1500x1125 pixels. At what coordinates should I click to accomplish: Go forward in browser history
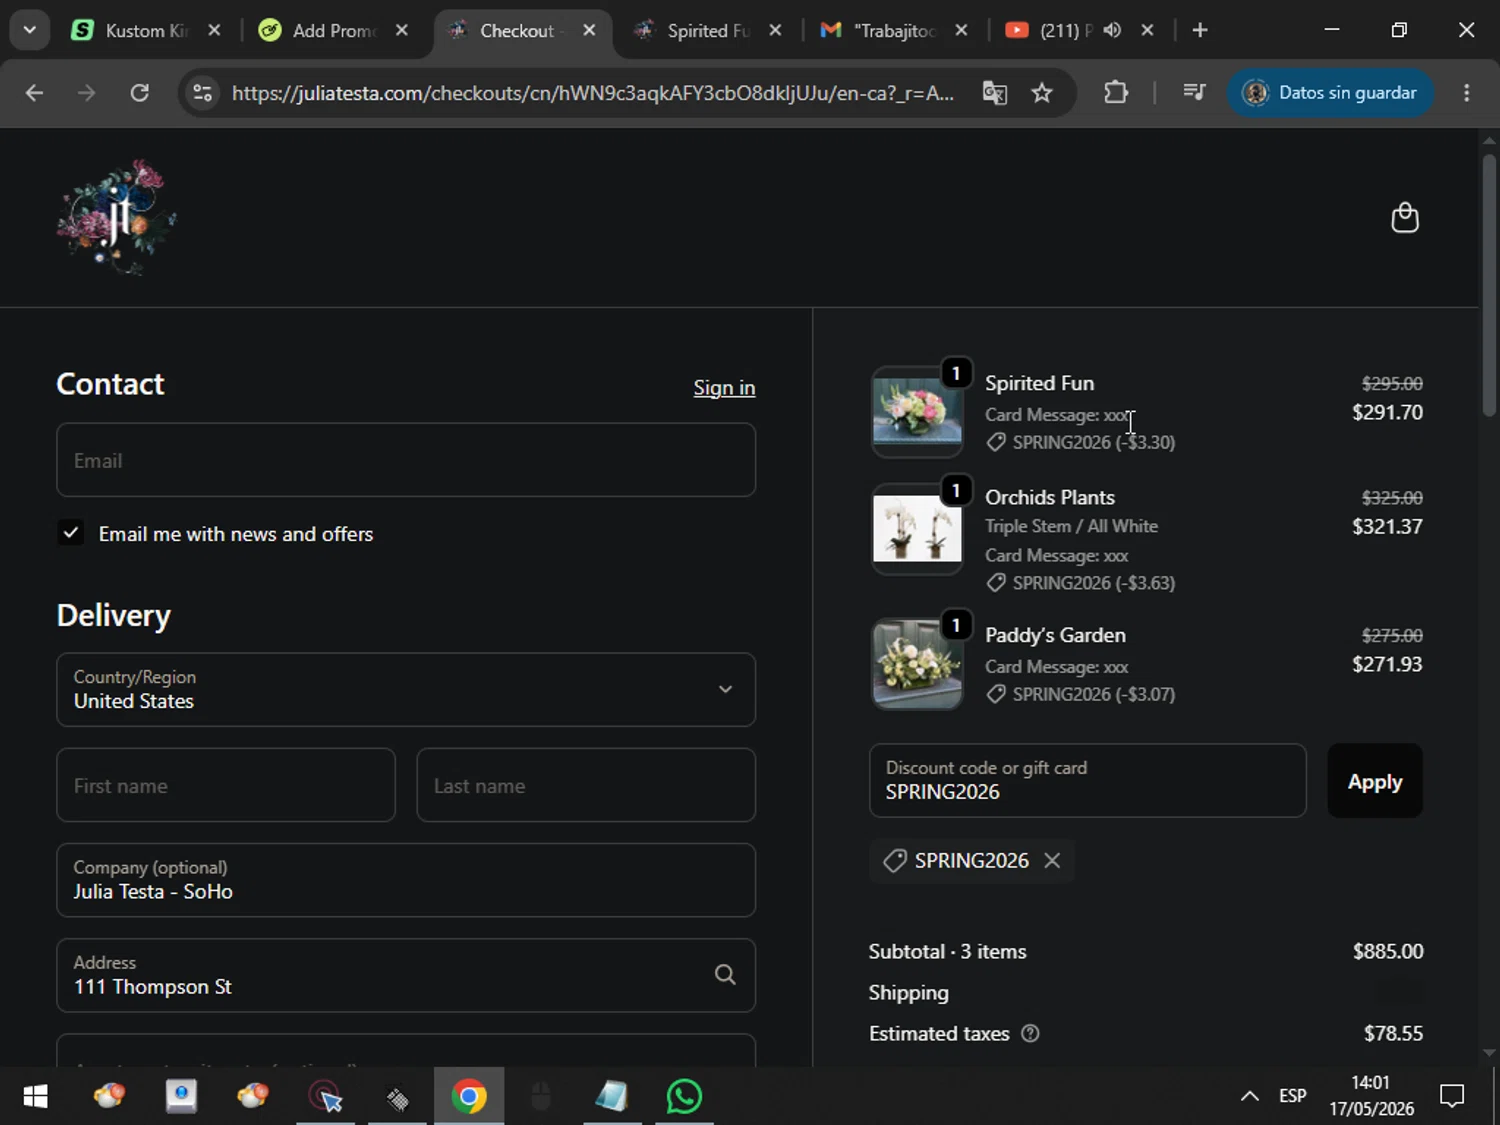[87, 93]
